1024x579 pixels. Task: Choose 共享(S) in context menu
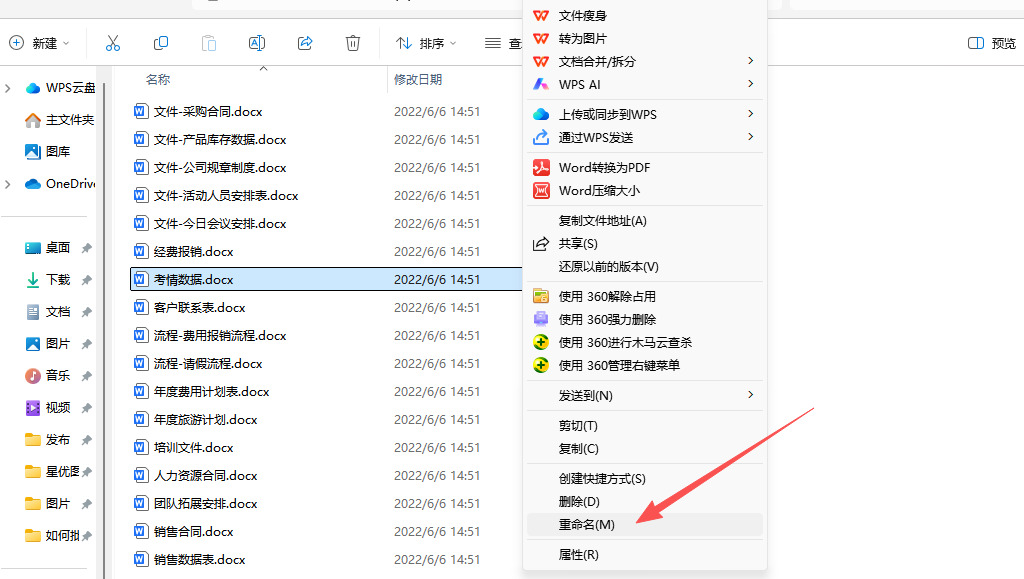tap(645, 243)
